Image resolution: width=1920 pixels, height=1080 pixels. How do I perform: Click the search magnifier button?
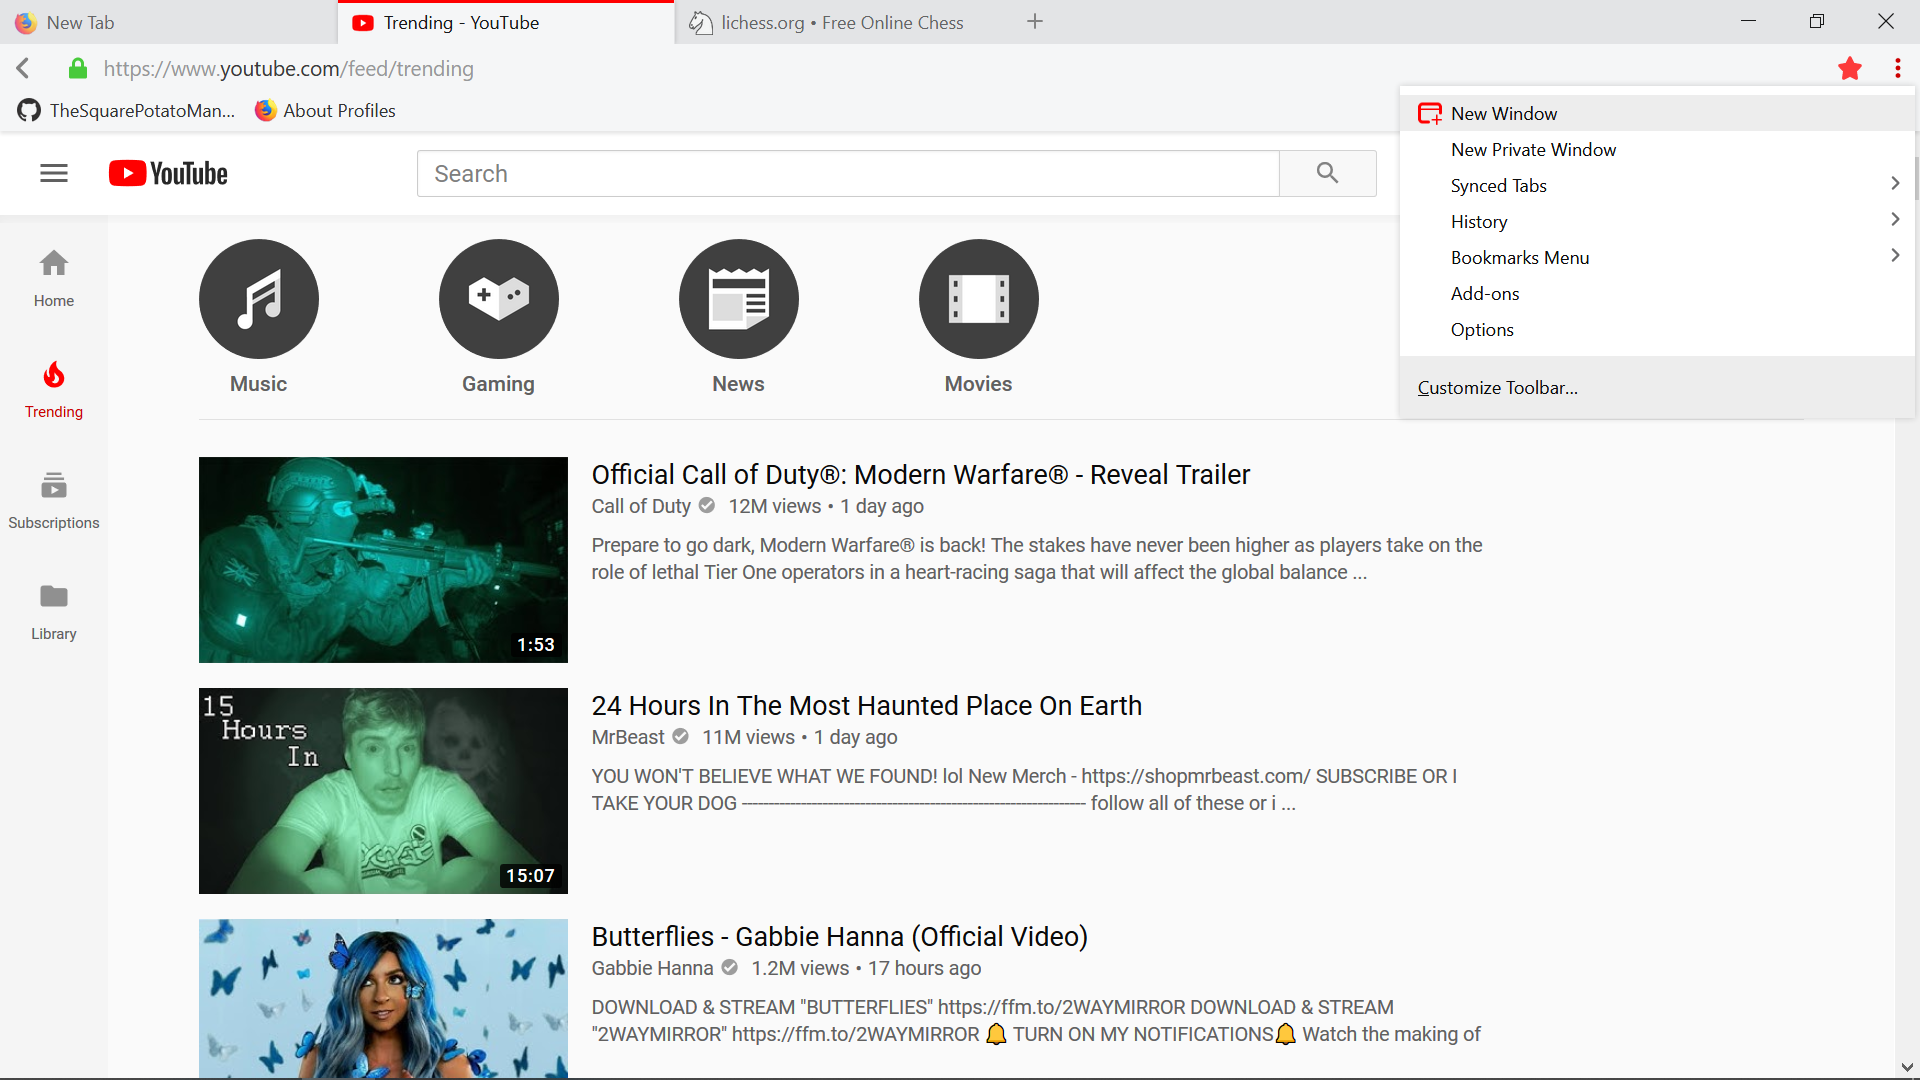click(1327, 173)
